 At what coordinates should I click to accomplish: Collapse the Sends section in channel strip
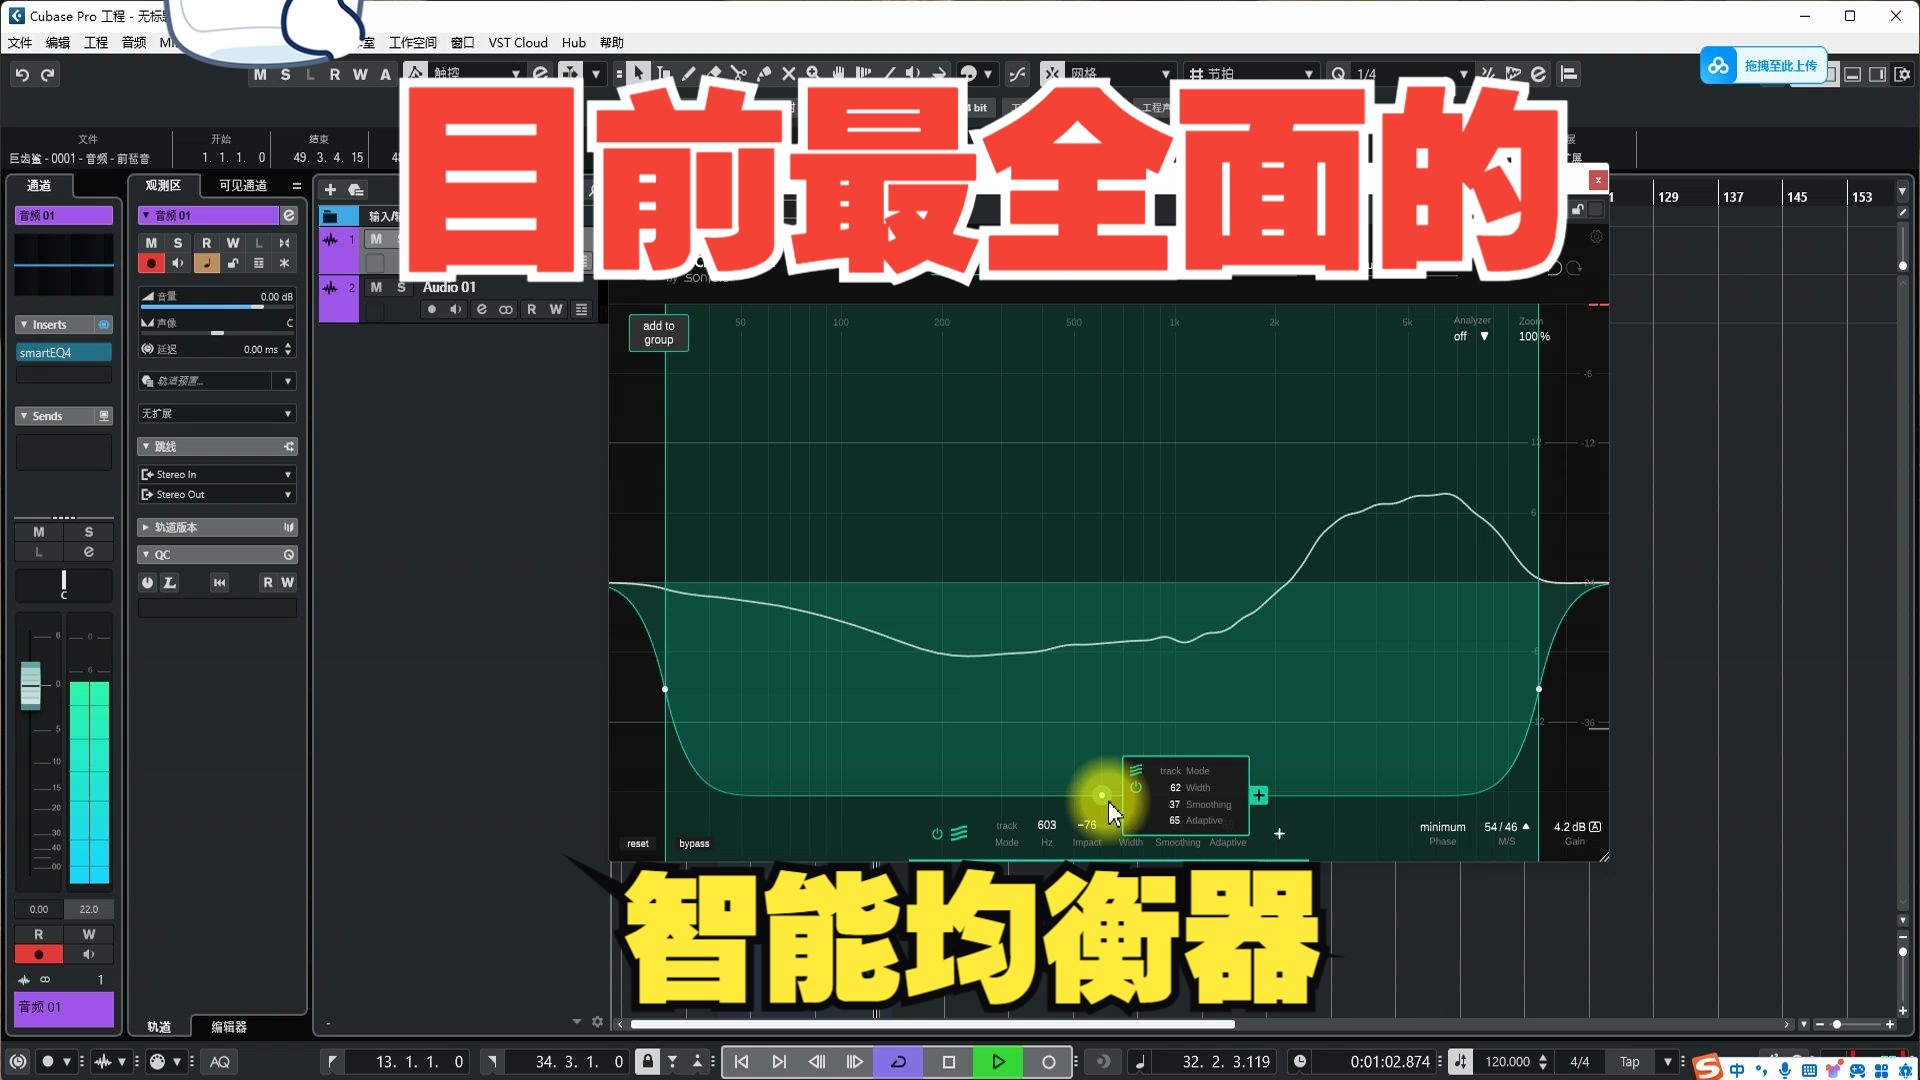[24, 416]
